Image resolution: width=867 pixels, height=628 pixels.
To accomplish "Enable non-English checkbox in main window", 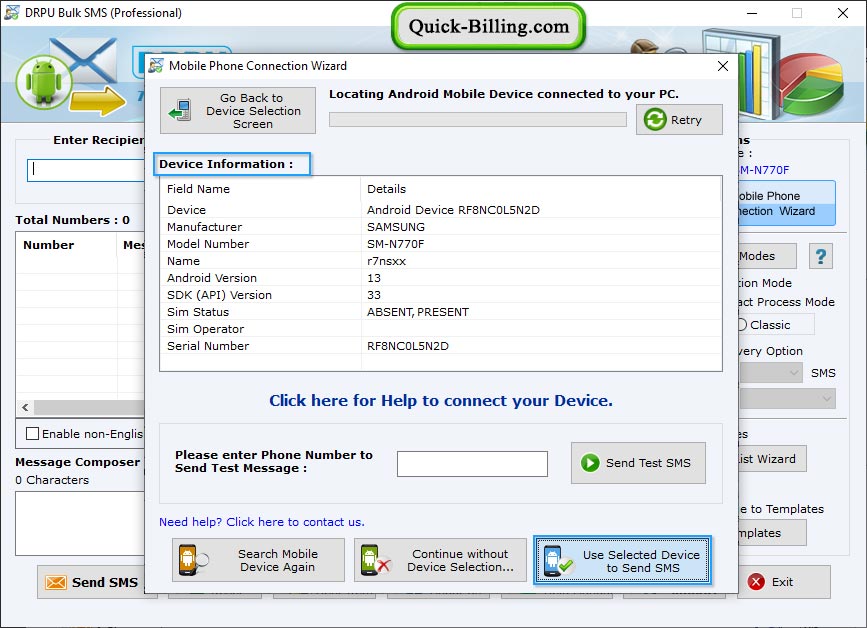I will pyautogui.click(x=33, y=433).
